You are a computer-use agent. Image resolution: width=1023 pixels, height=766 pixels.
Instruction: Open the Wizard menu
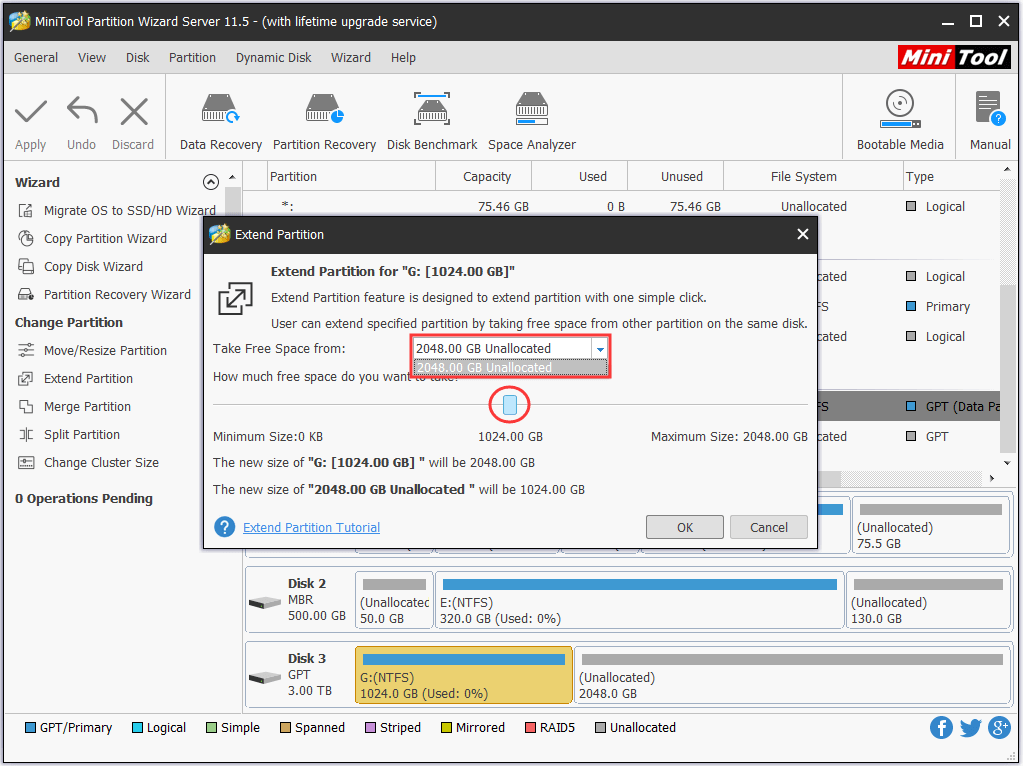[351, 57]
